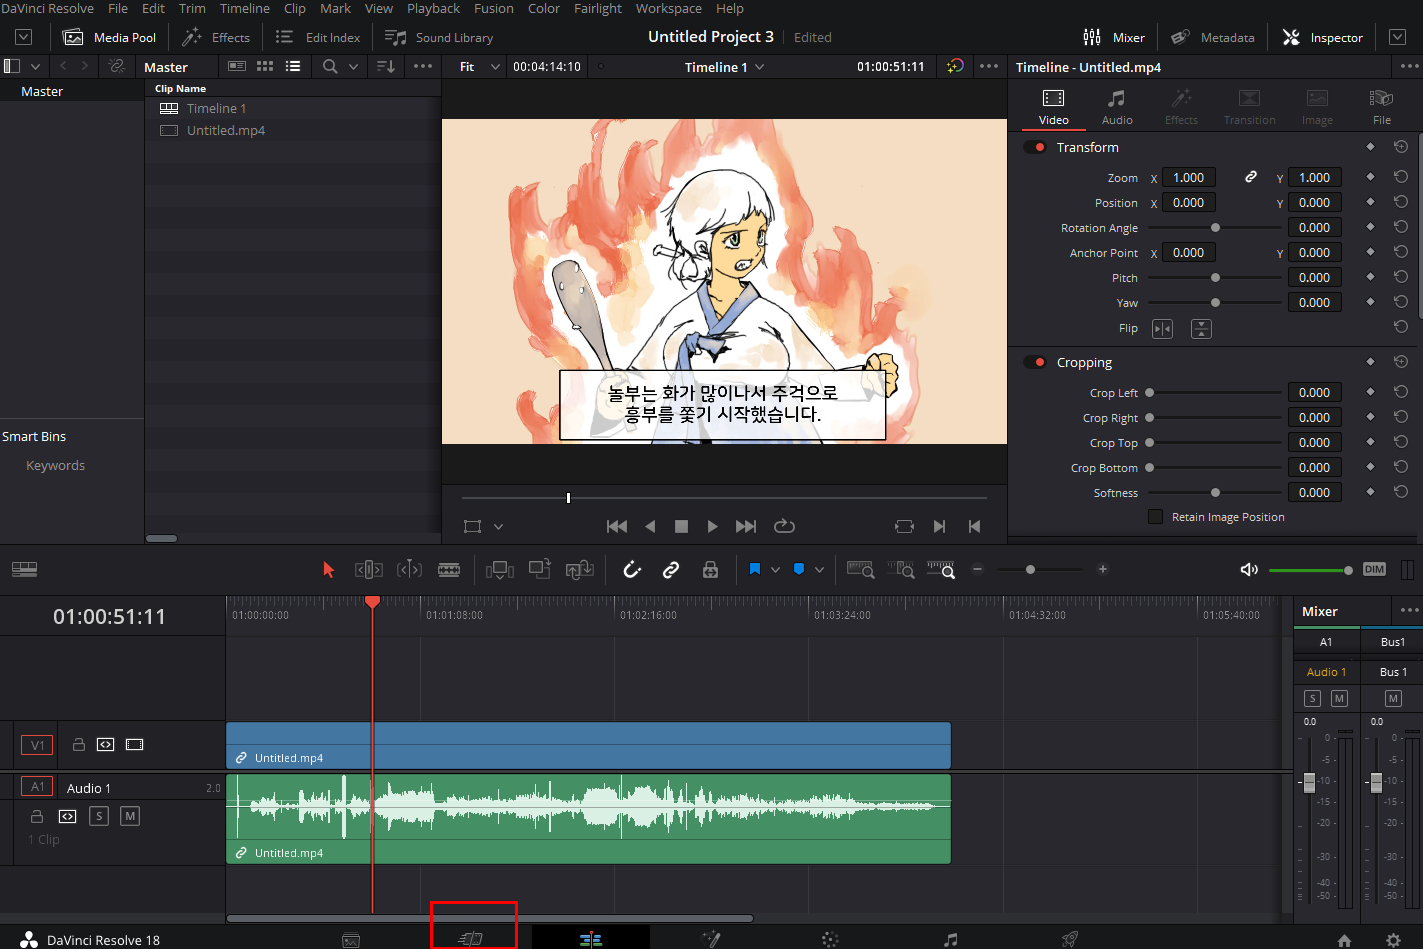Select Untitled.mp4 in media pool
The image size is (1423, 949).
[226, 130]
